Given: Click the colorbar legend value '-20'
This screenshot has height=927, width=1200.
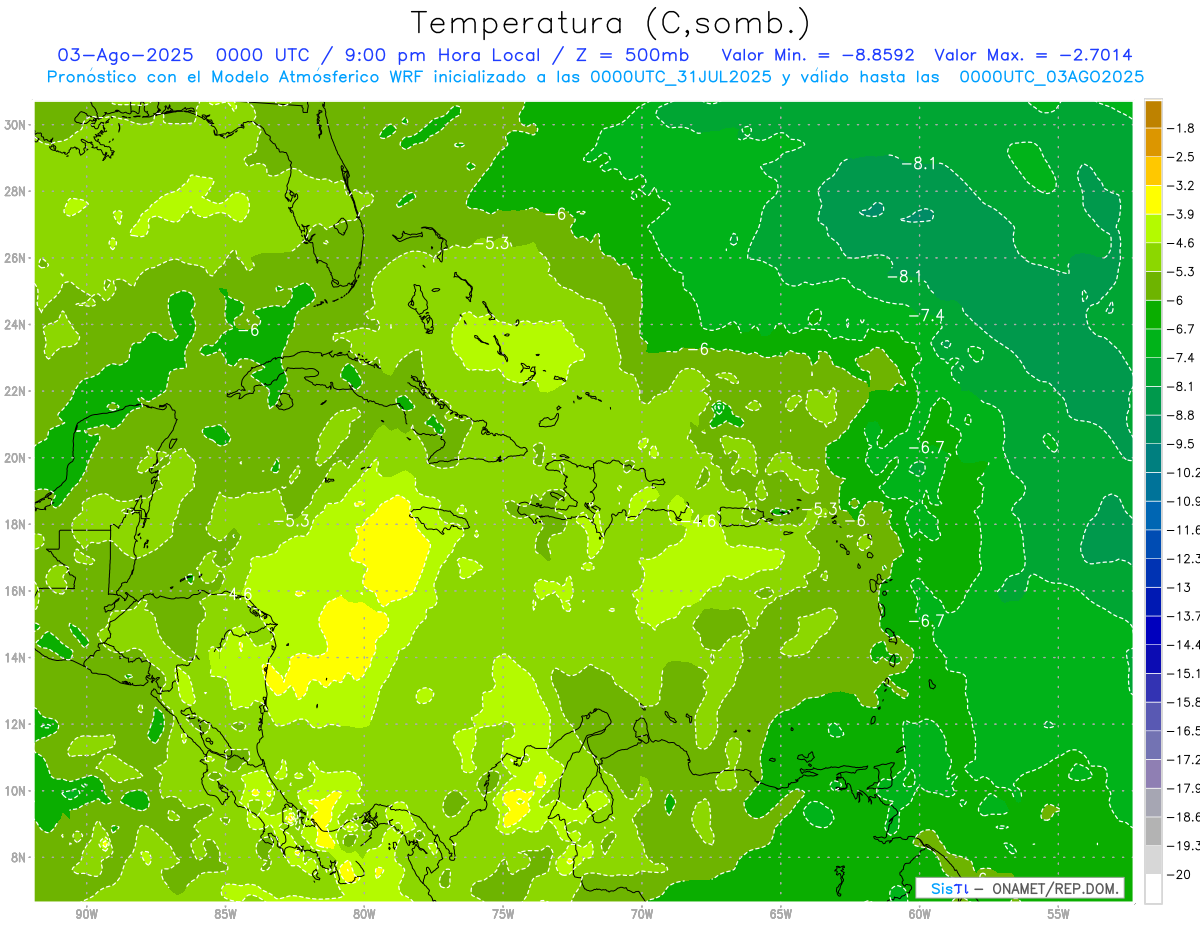Looking at the screenshot, I should pos(1180,875).
